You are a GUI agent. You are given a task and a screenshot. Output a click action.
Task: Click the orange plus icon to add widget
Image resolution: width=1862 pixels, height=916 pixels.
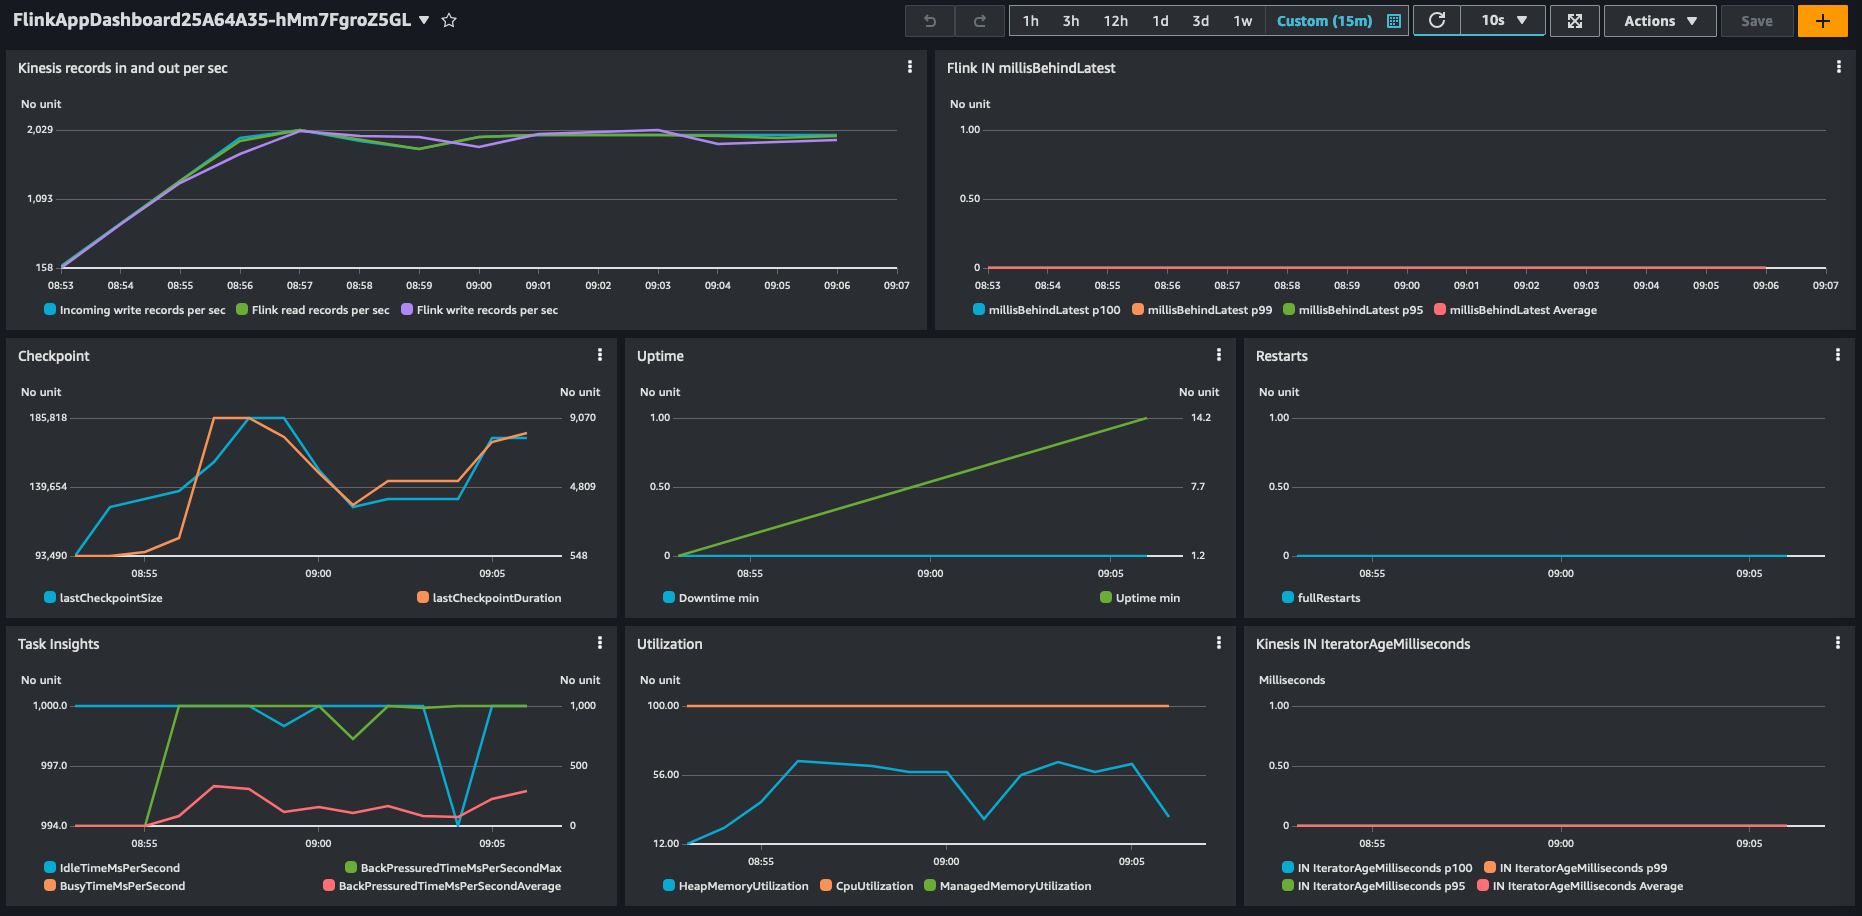1822,20
